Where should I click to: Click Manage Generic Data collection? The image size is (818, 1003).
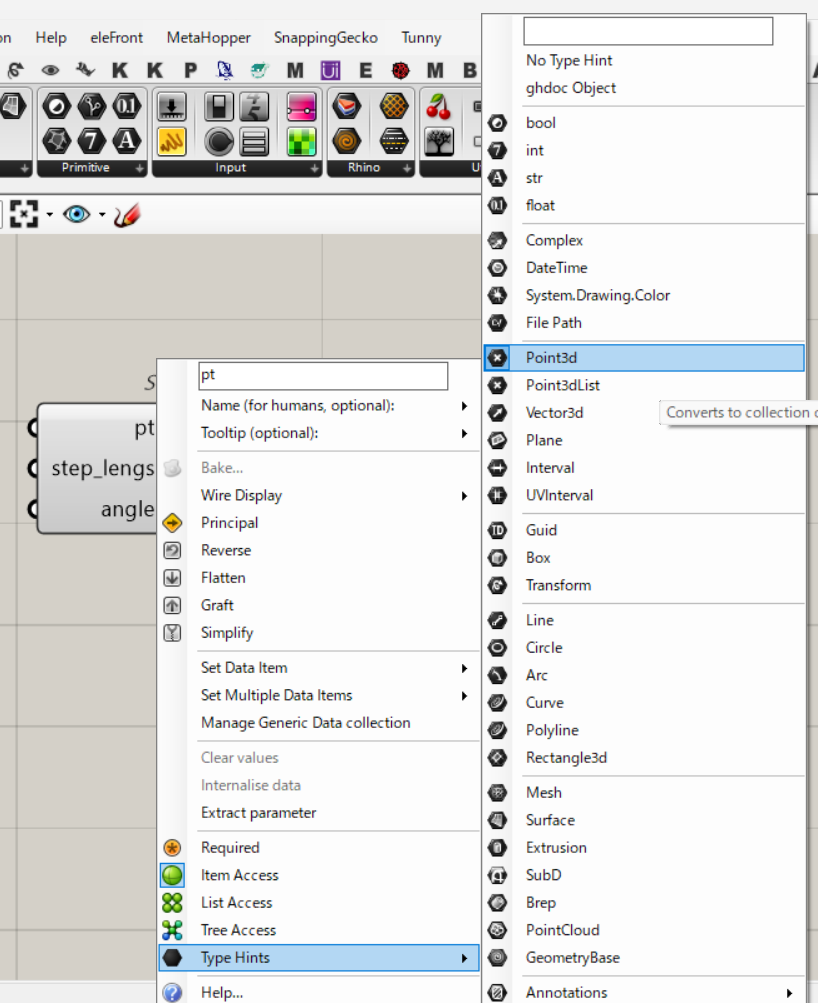305,722
